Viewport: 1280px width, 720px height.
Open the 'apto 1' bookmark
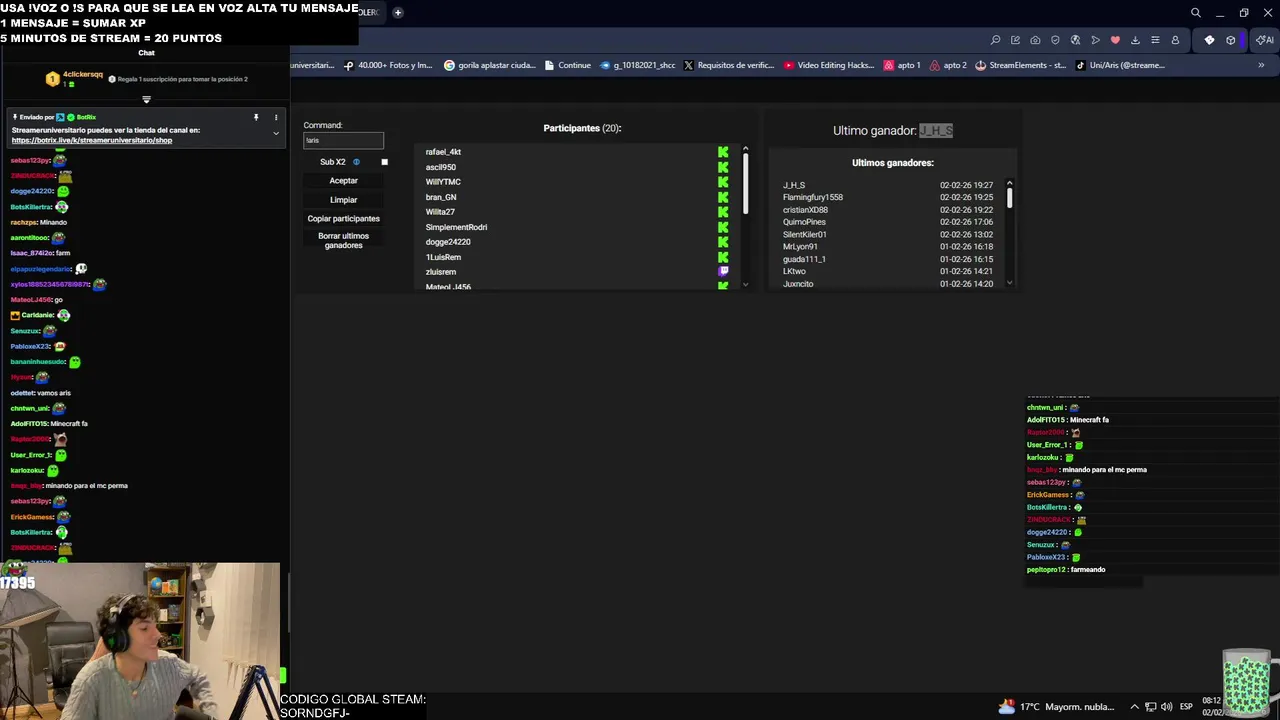902,65
